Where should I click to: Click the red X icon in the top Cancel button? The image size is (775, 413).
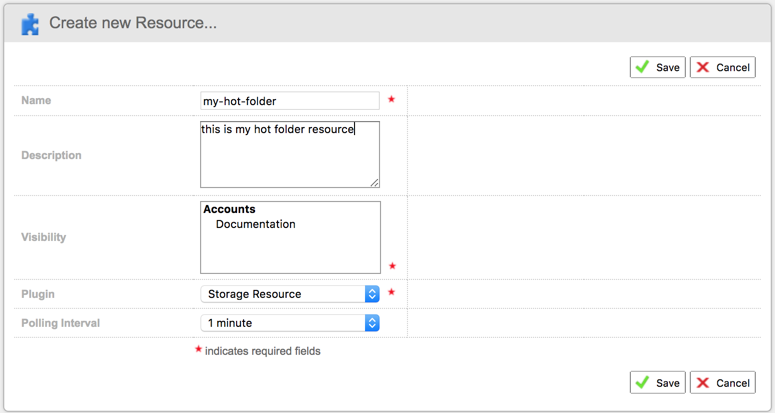click(702, 67)
